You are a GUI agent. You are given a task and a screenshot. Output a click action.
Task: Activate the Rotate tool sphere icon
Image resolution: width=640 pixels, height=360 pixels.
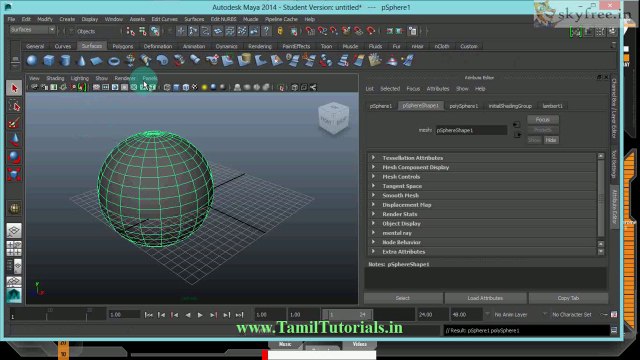click(x=14, y=157)
